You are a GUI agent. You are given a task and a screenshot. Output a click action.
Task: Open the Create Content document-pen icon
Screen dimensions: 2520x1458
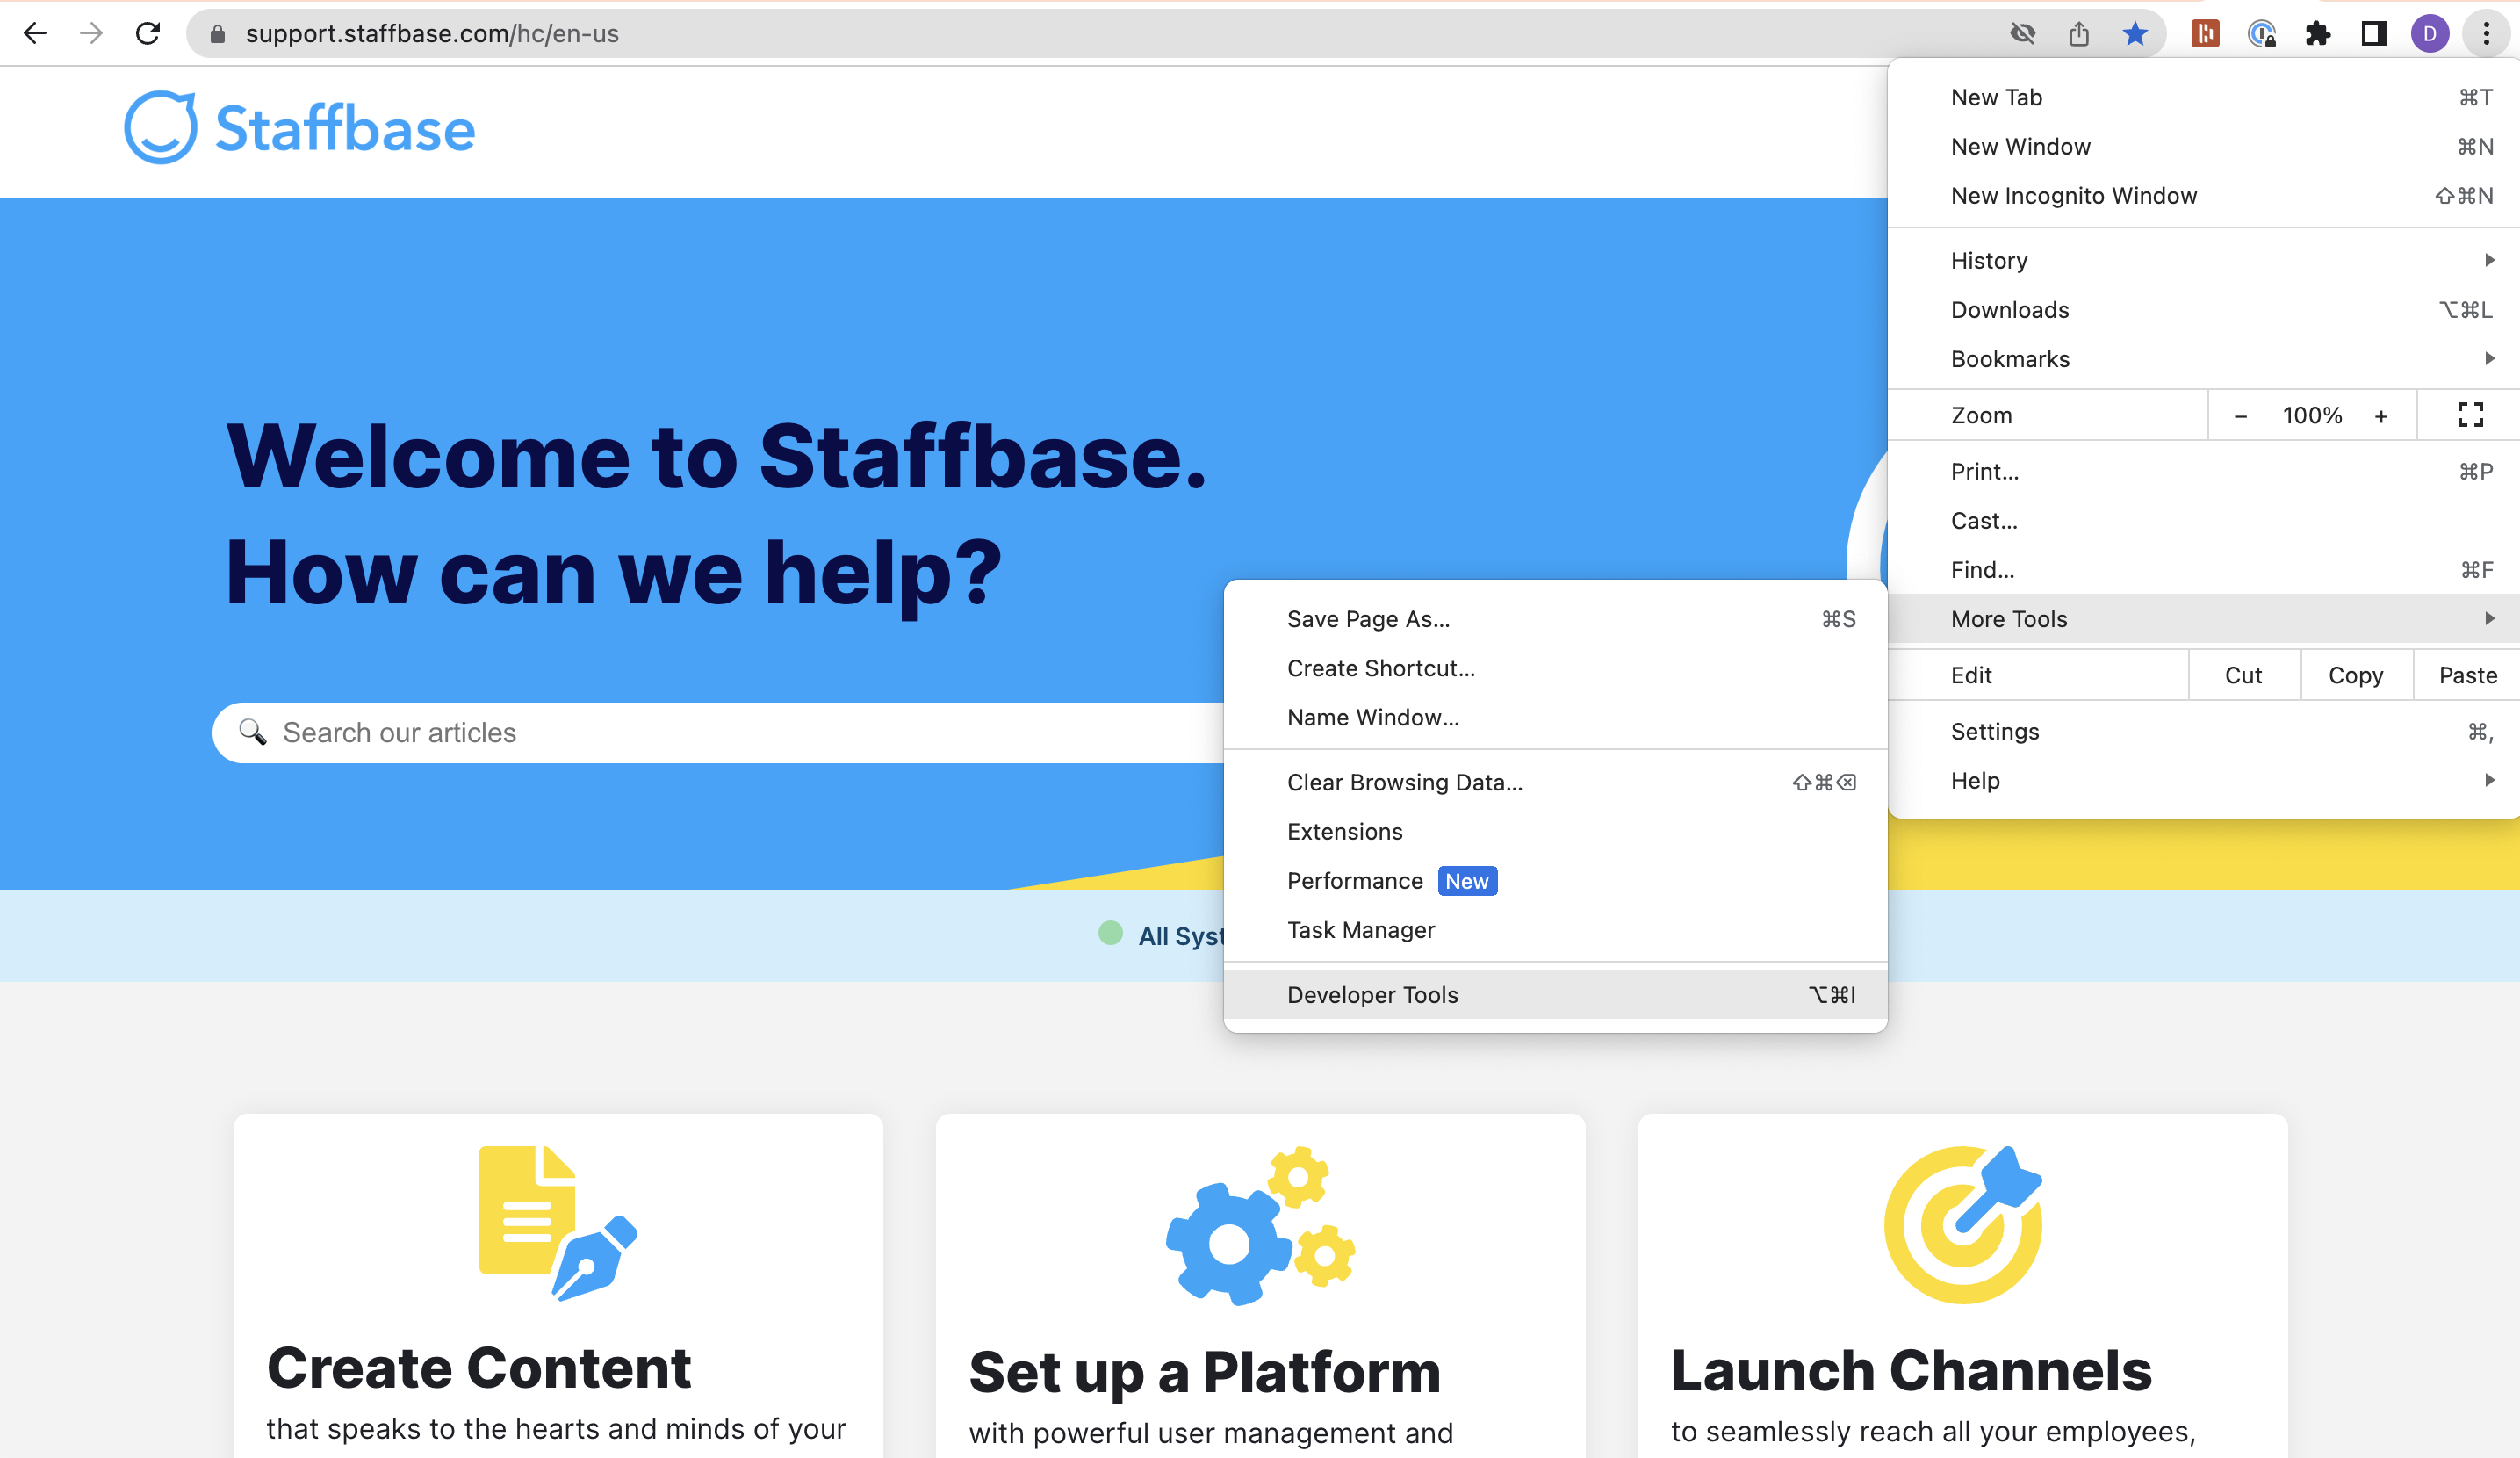(558, 1223)
